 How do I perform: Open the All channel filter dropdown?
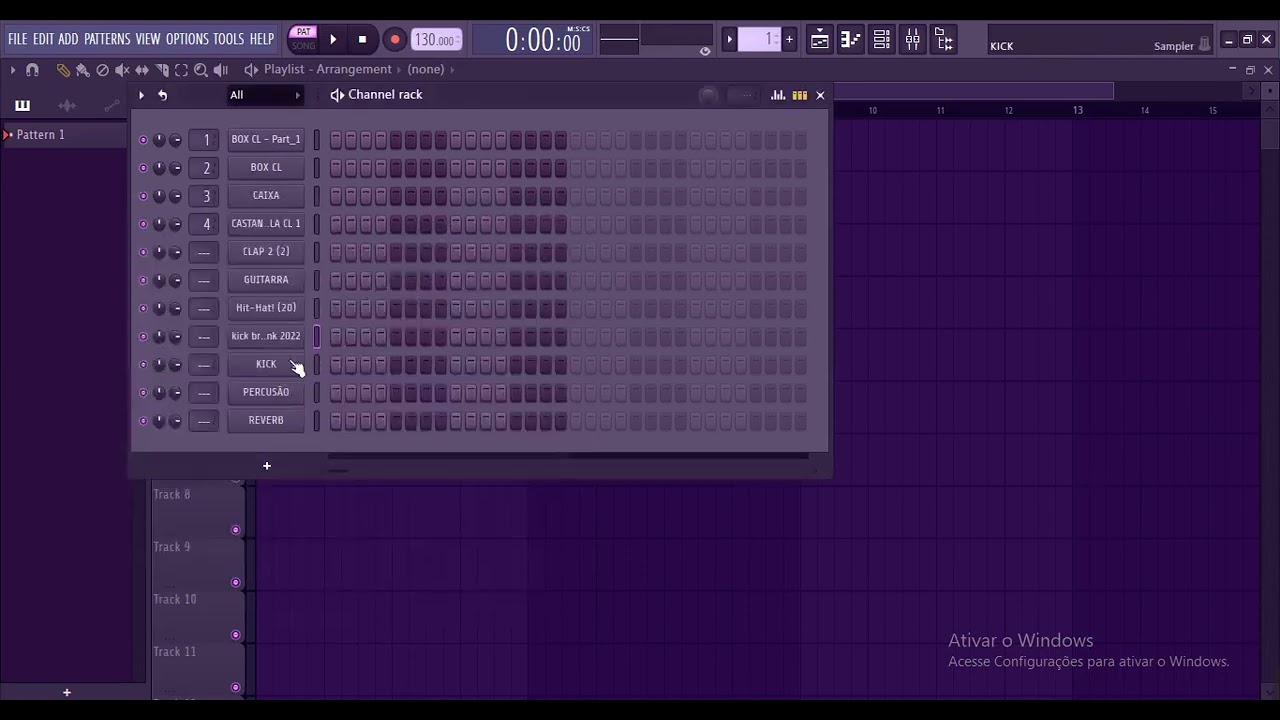tap(266, 95)
